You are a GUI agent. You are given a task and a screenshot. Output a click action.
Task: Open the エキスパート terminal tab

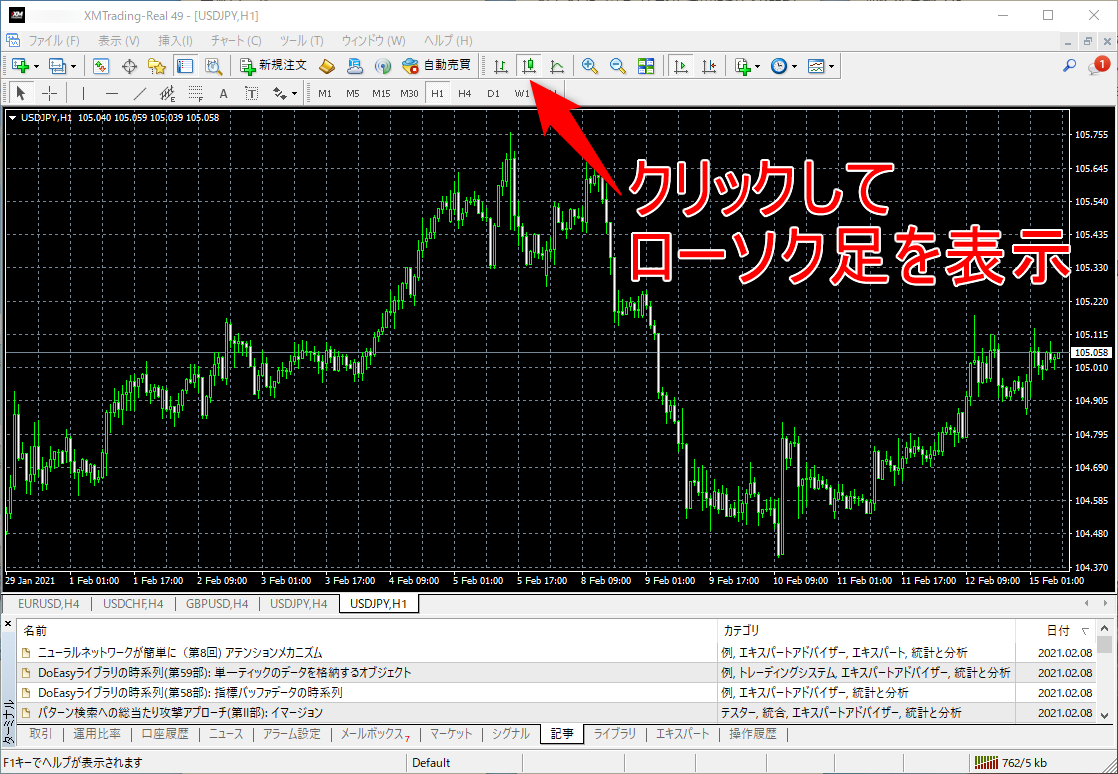click(x=683, y=733)
